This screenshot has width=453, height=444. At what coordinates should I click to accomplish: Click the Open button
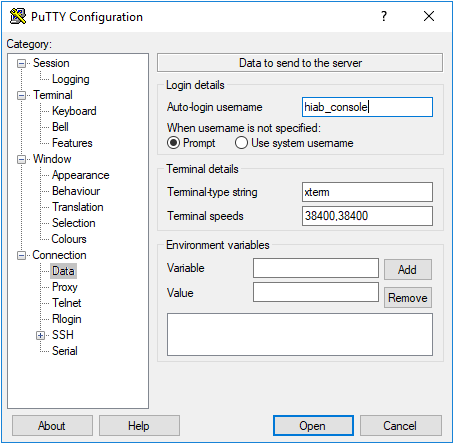click(x=313, y=426)
